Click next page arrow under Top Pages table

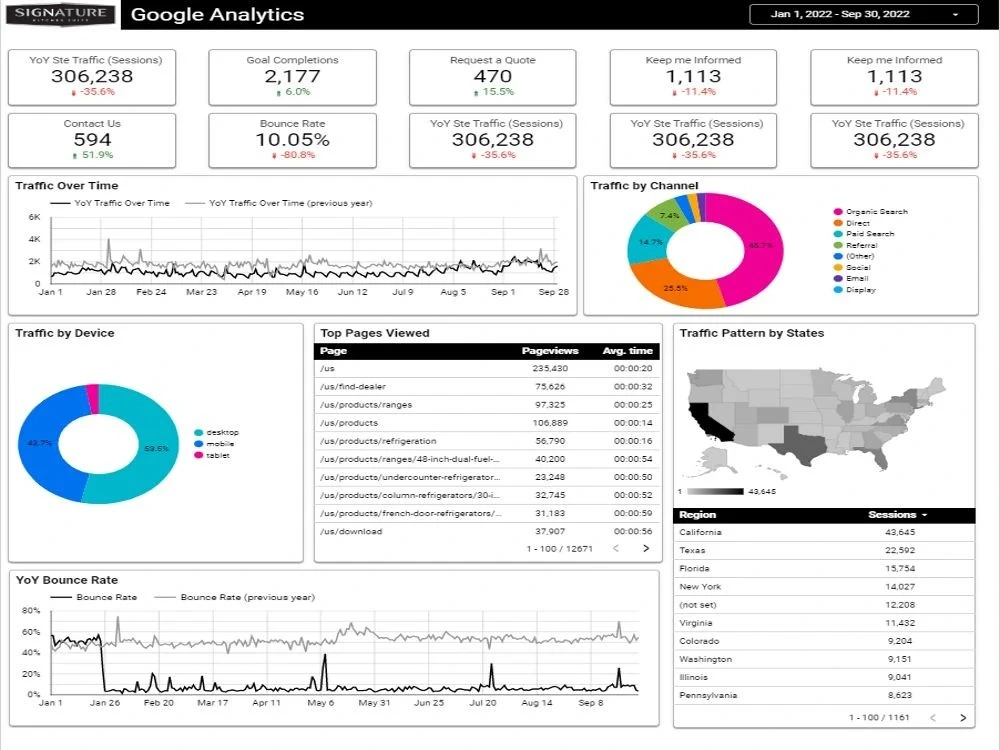coord(648,548)
